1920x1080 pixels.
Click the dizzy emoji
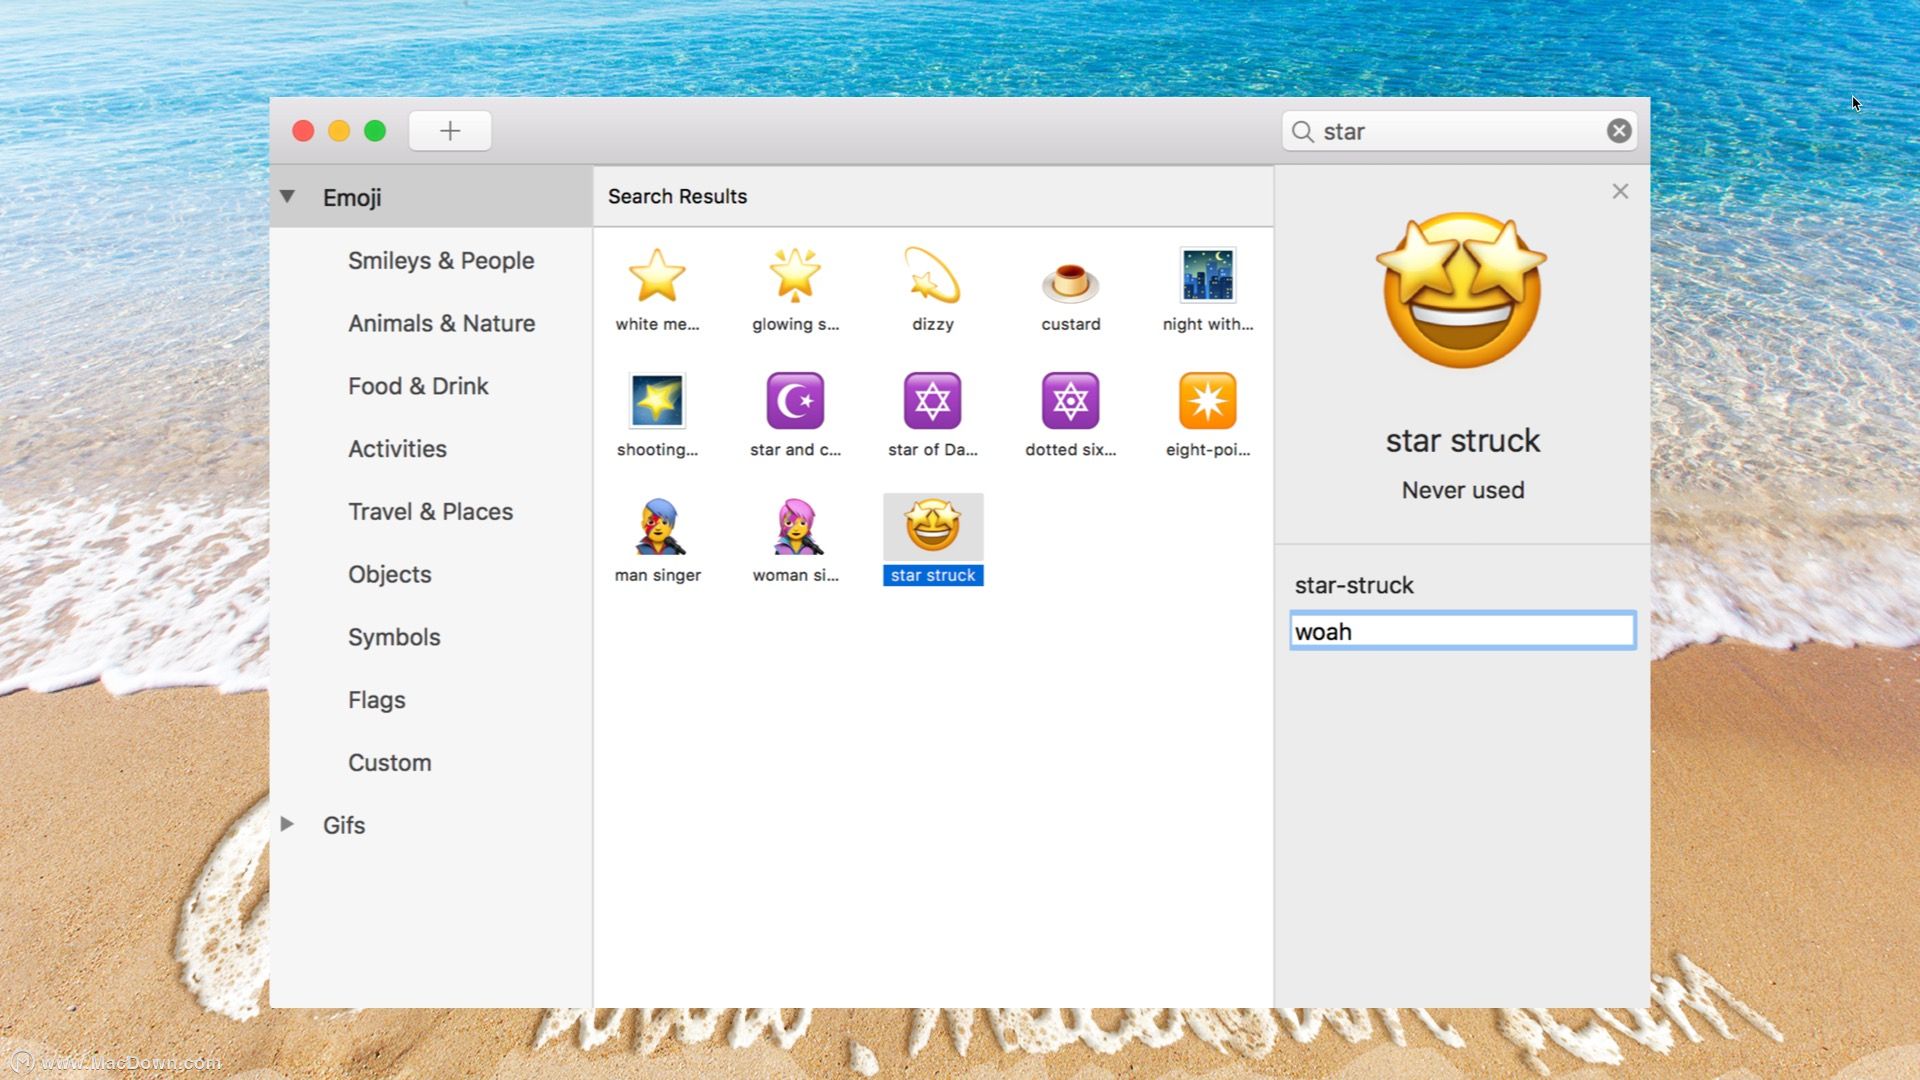(x=932, y=276)
